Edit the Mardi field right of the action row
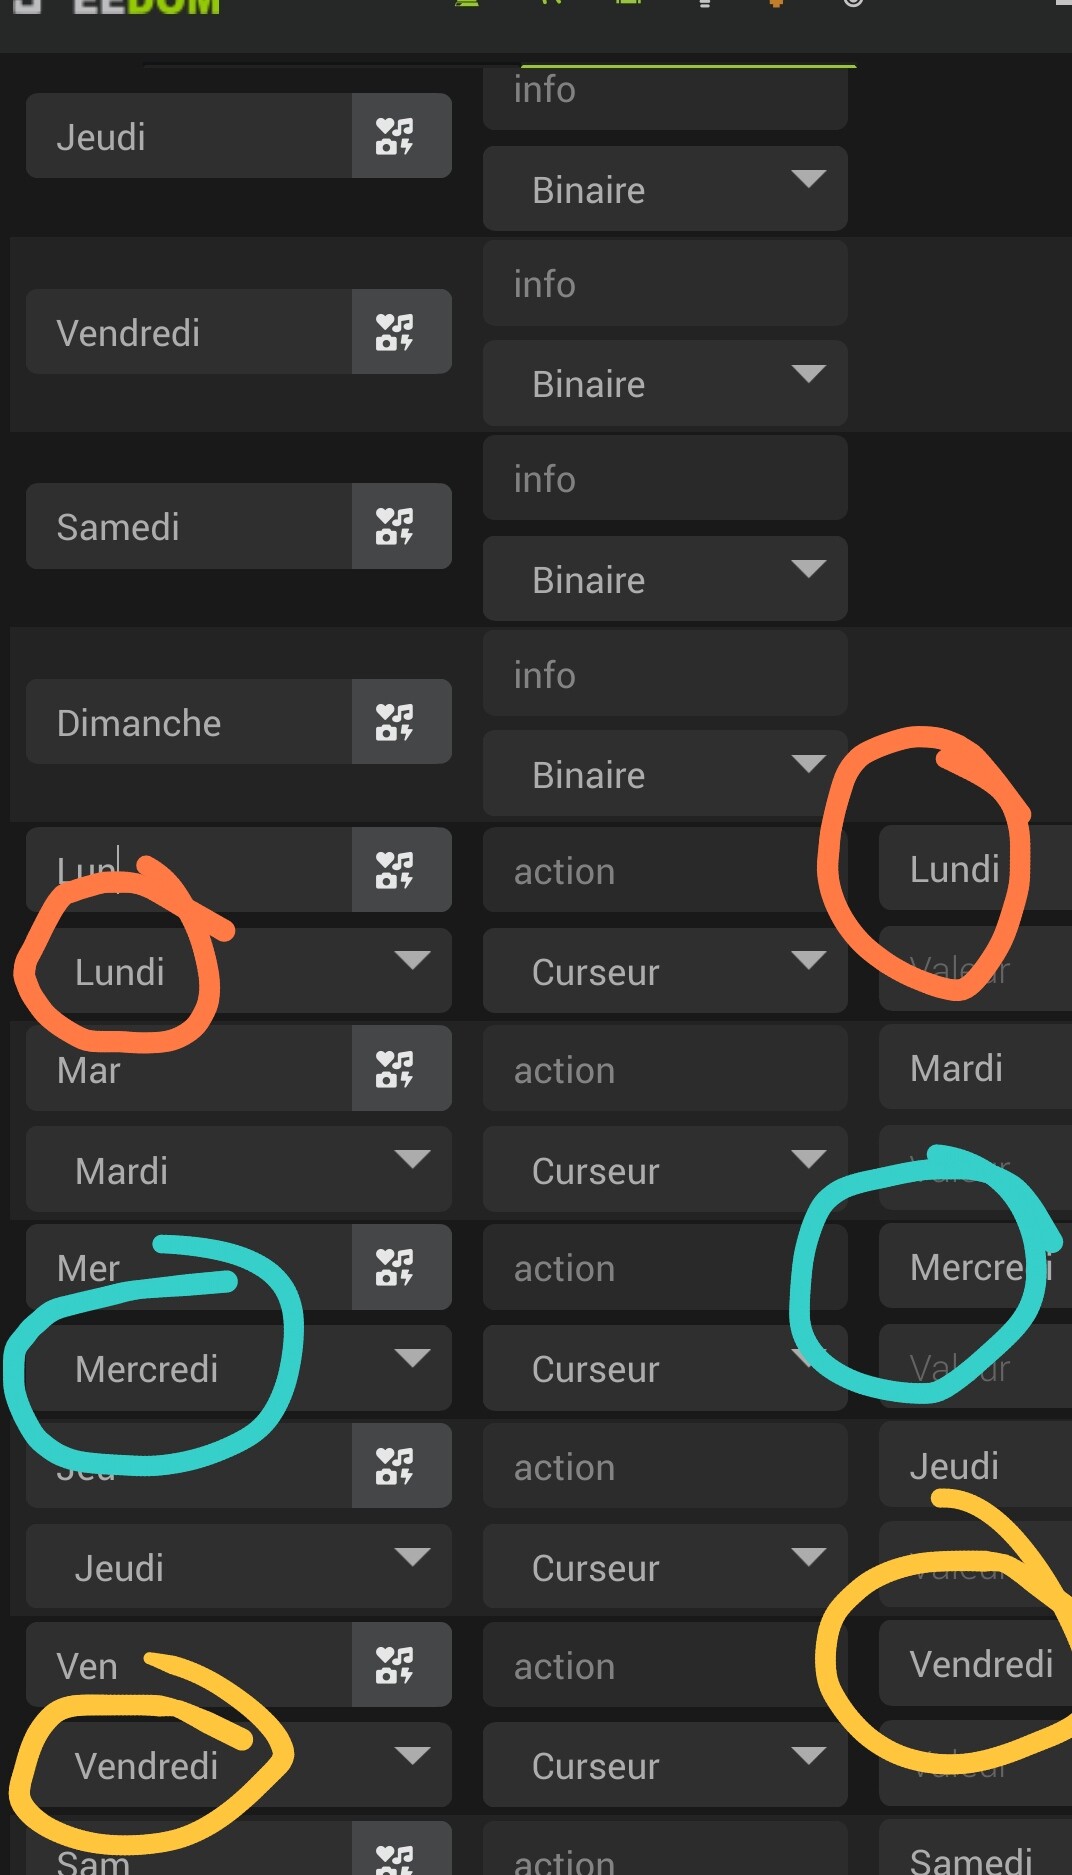The height and width of the screenshot is (1875, 1072). pos(975,1068)
